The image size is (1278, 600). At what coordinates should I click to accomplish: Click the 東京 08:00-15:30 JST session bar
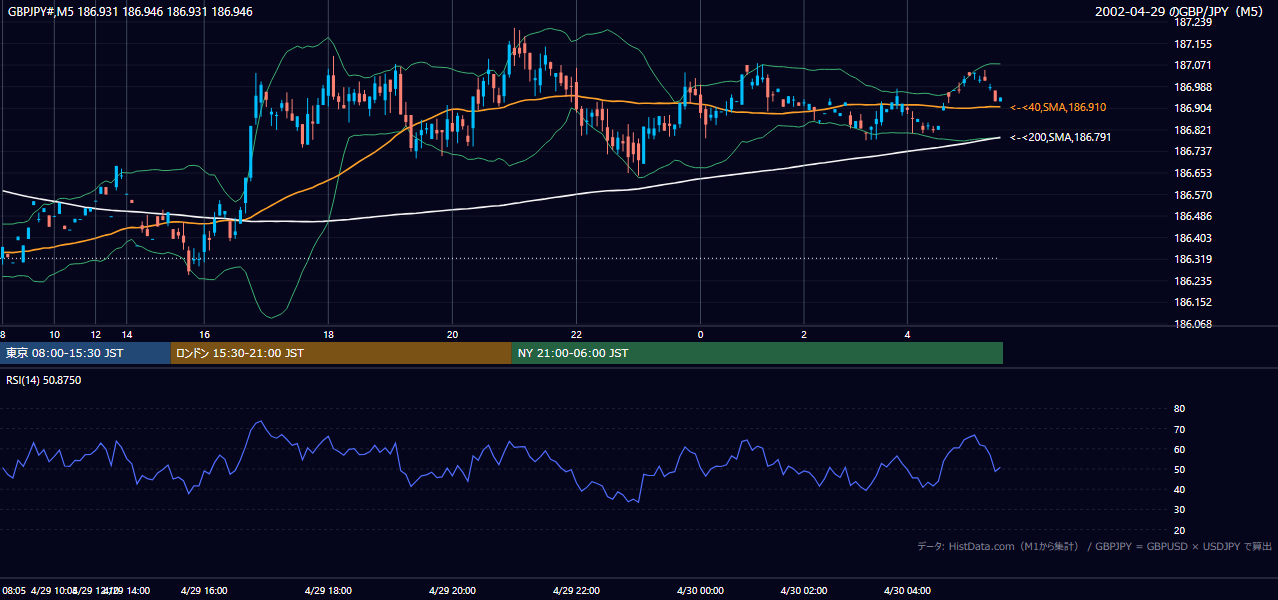click(x=86, y=353)
